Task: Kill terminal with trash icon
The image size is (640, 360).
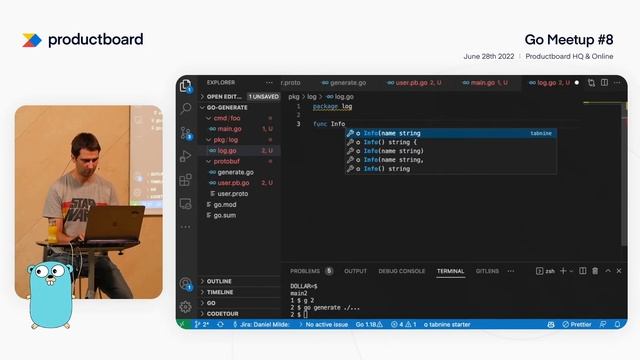Action: 595,271
